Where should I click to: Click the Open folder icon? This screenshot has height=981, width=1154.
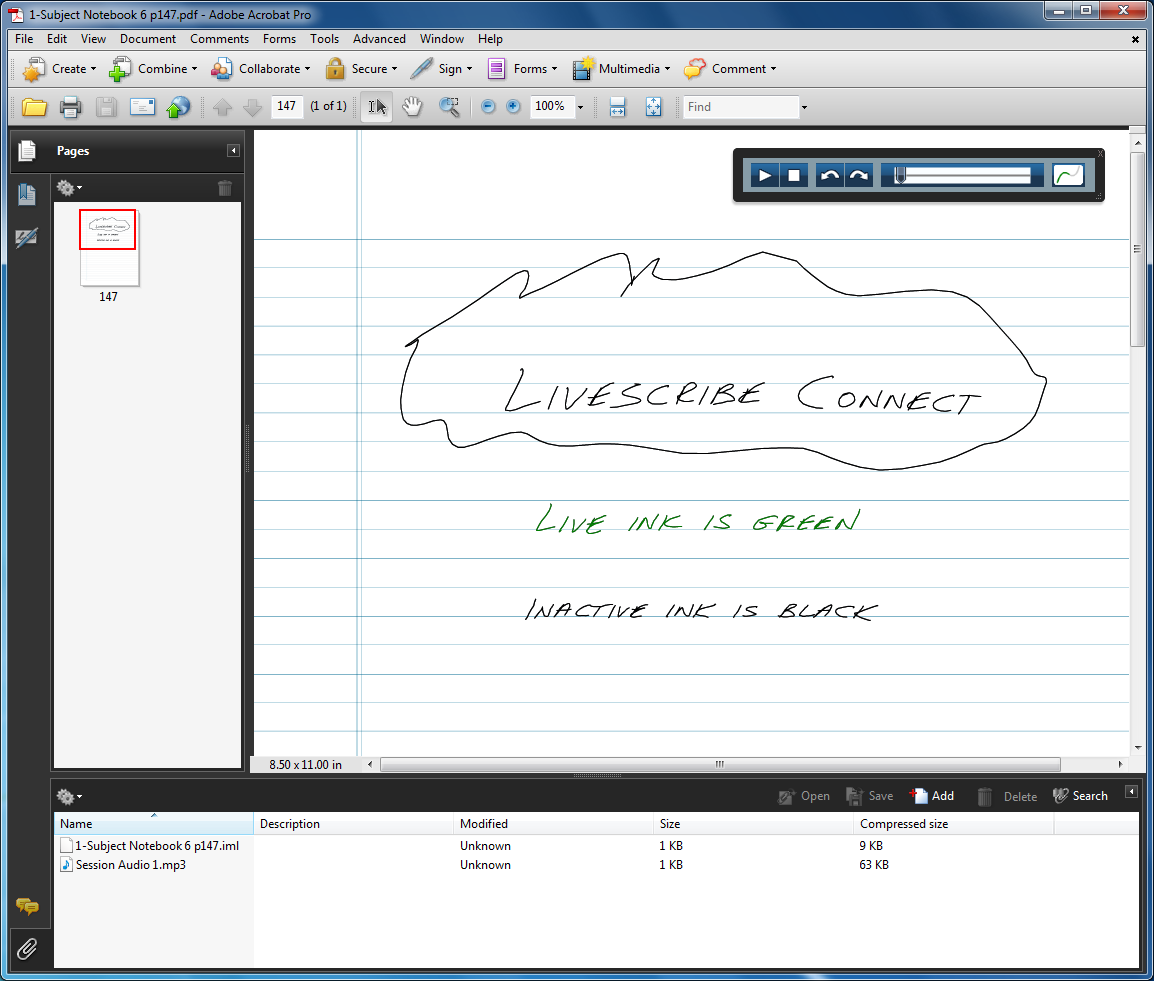35,107
